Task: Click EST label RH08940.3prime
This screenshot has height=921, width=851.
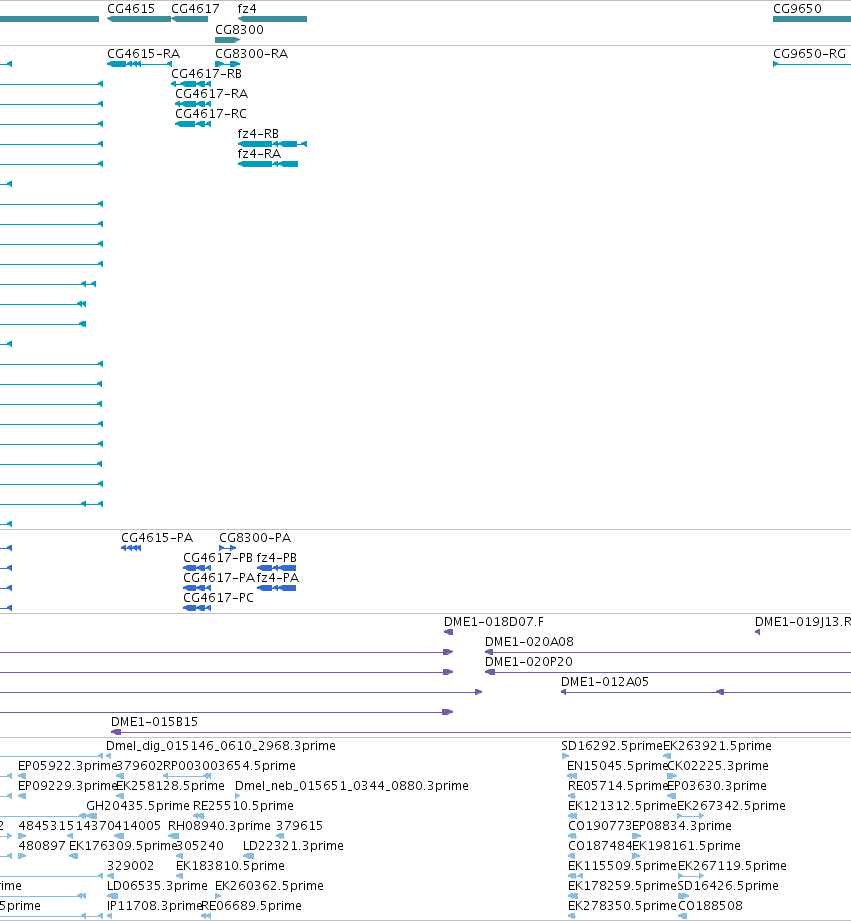Action: point(219,826)
